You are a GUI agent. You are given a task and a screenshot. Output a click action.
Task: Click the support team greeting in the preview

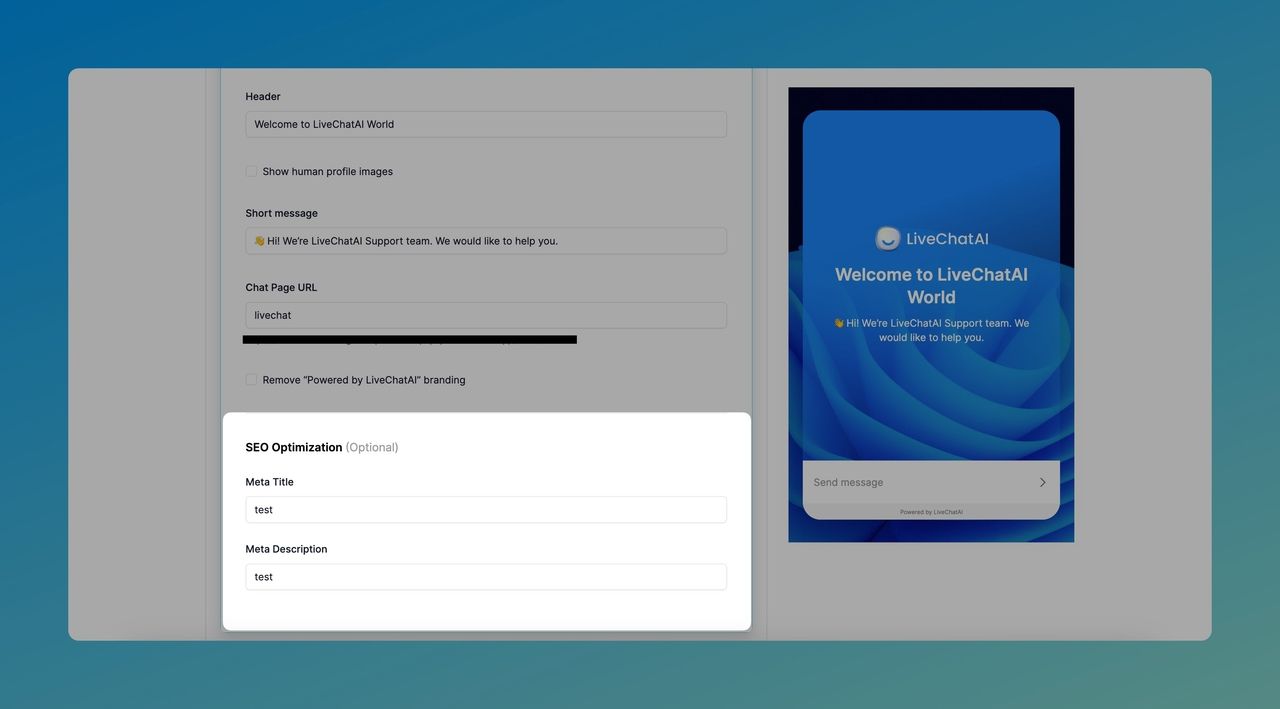(931, 330)
